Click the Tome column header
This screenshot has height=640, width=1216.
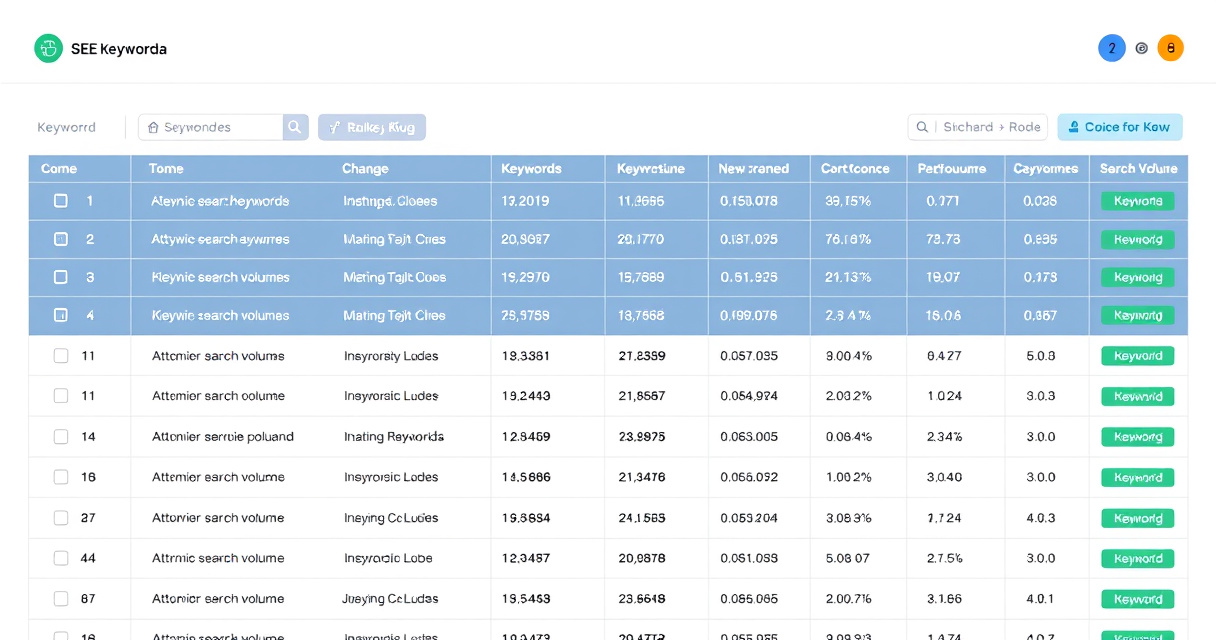tap(166, 169)
